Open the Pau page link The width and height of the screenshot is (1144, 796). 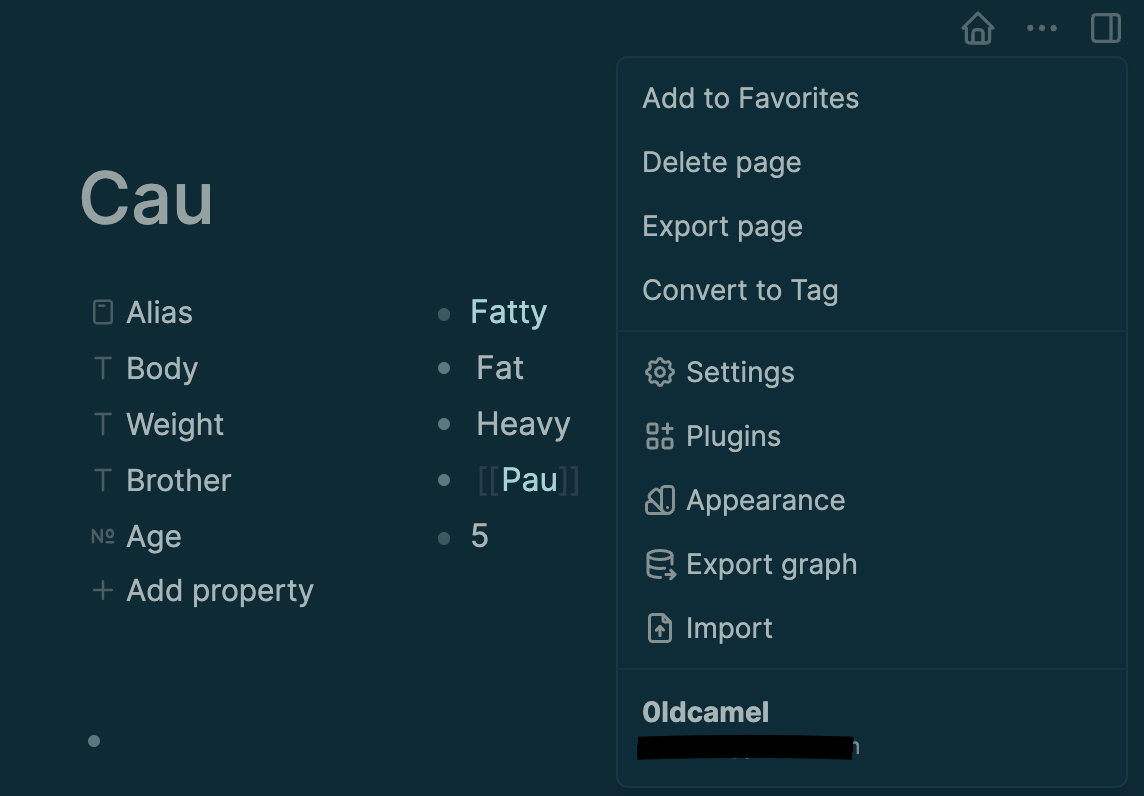[x=529, y=481]
